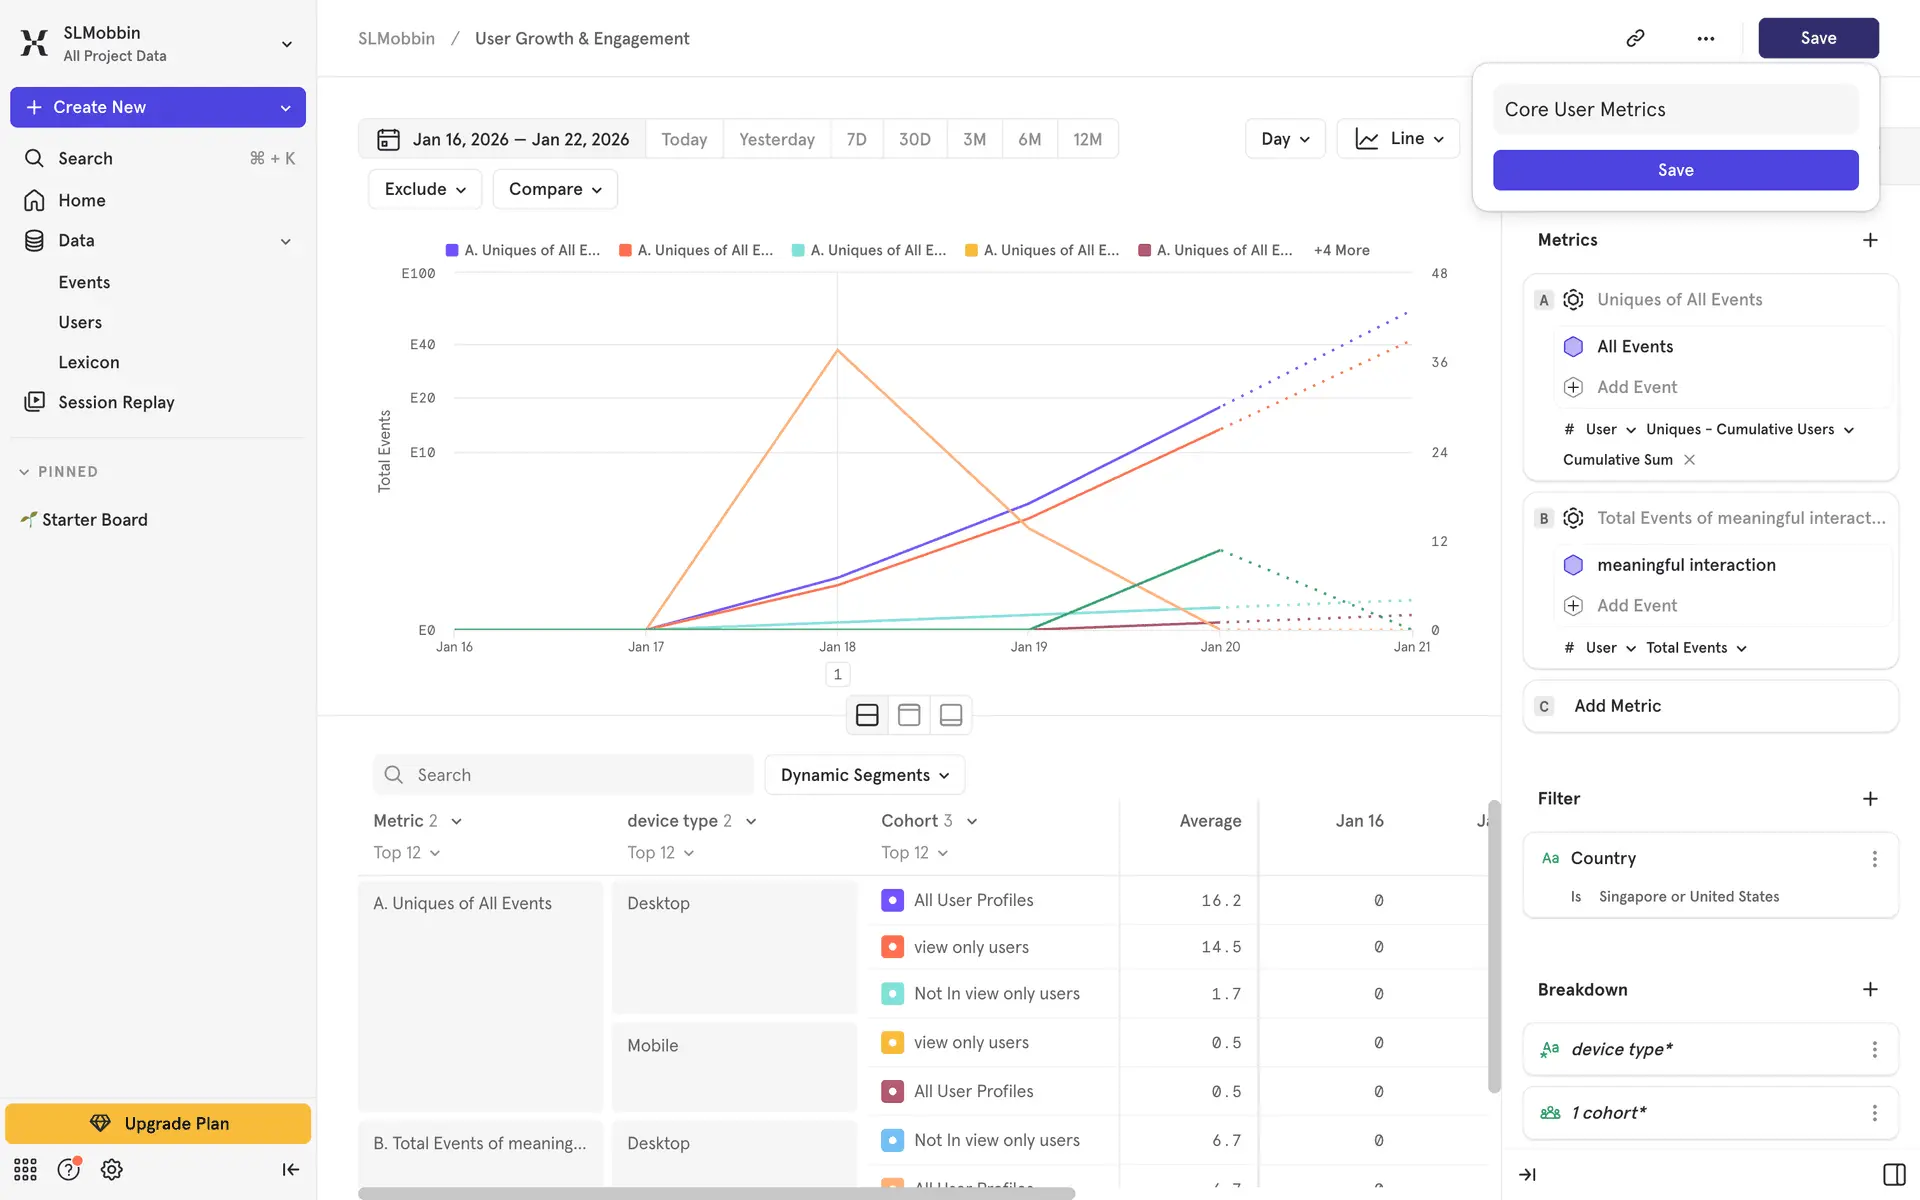Select the 30D date range tab

pyautogui.click(x=914, y=139)
